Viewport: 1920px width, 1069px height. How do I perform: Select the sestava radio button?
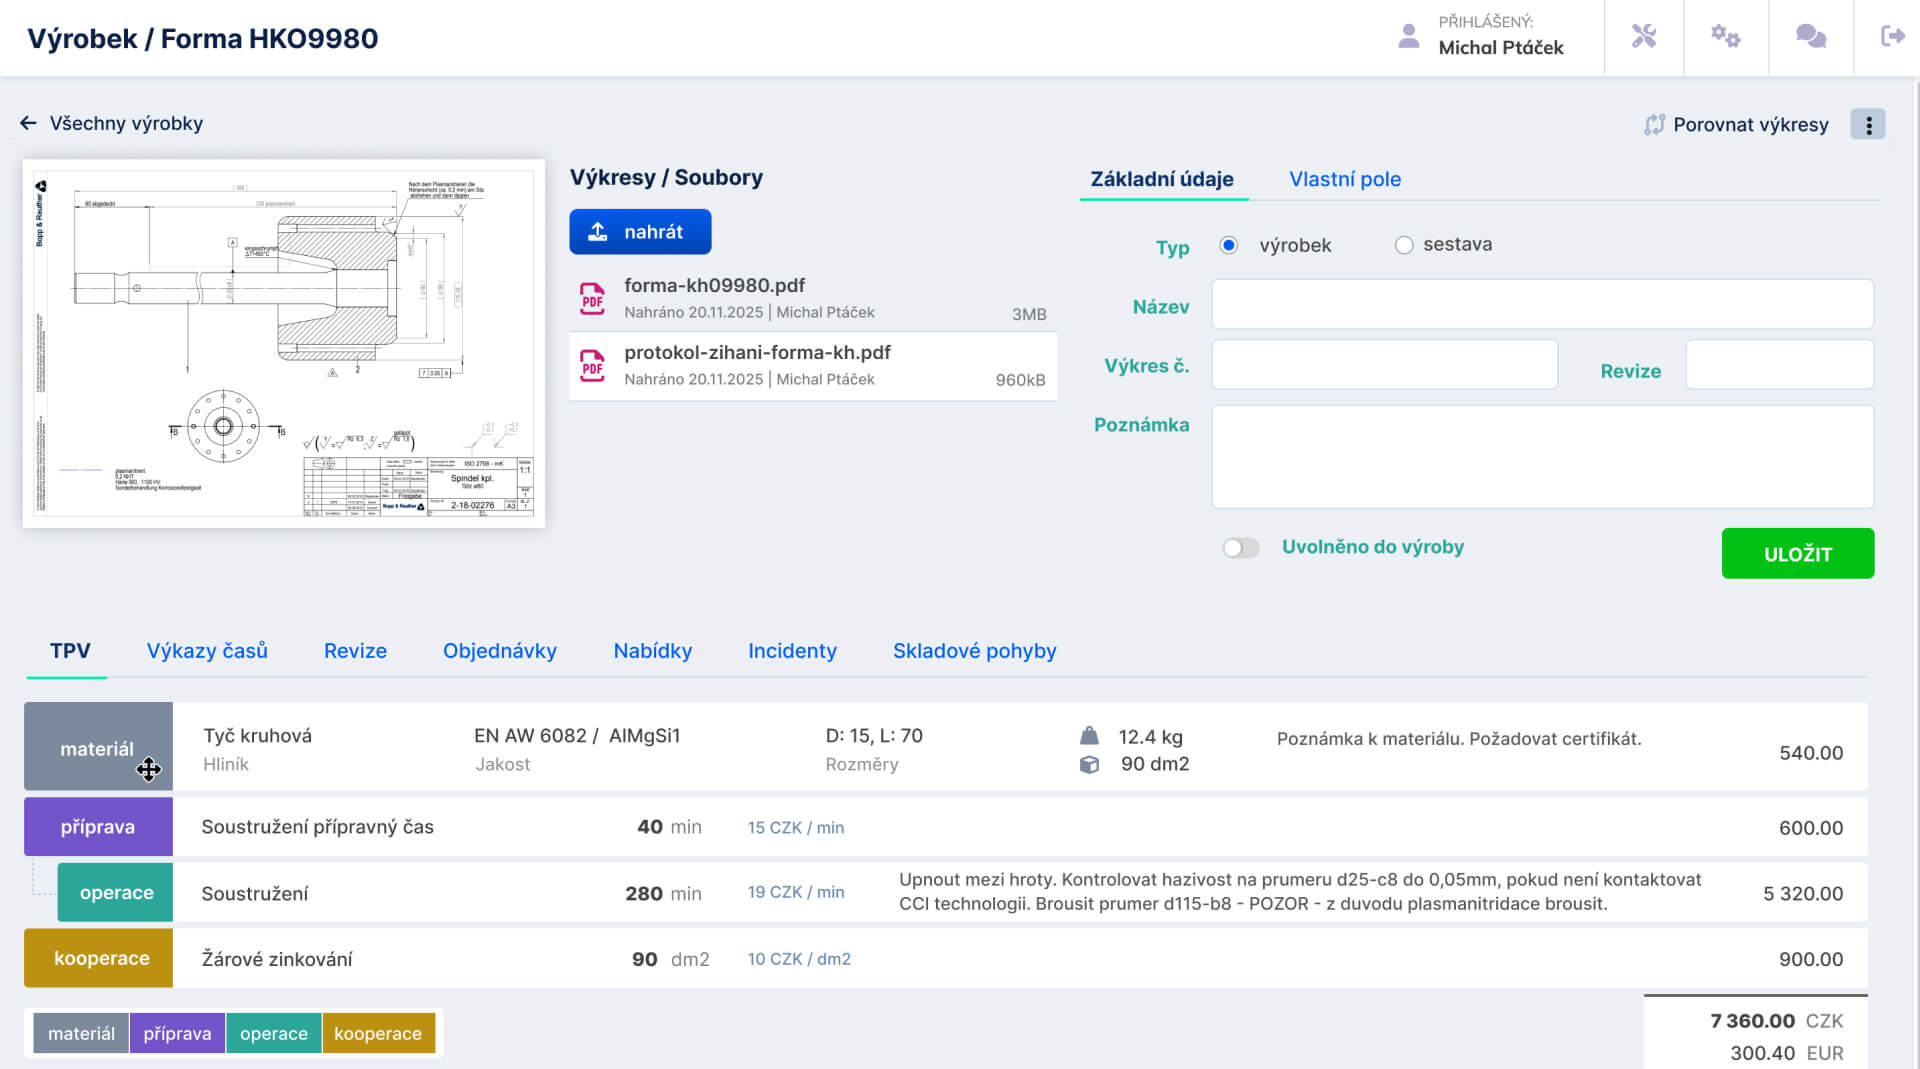[x=1404, y=245]
